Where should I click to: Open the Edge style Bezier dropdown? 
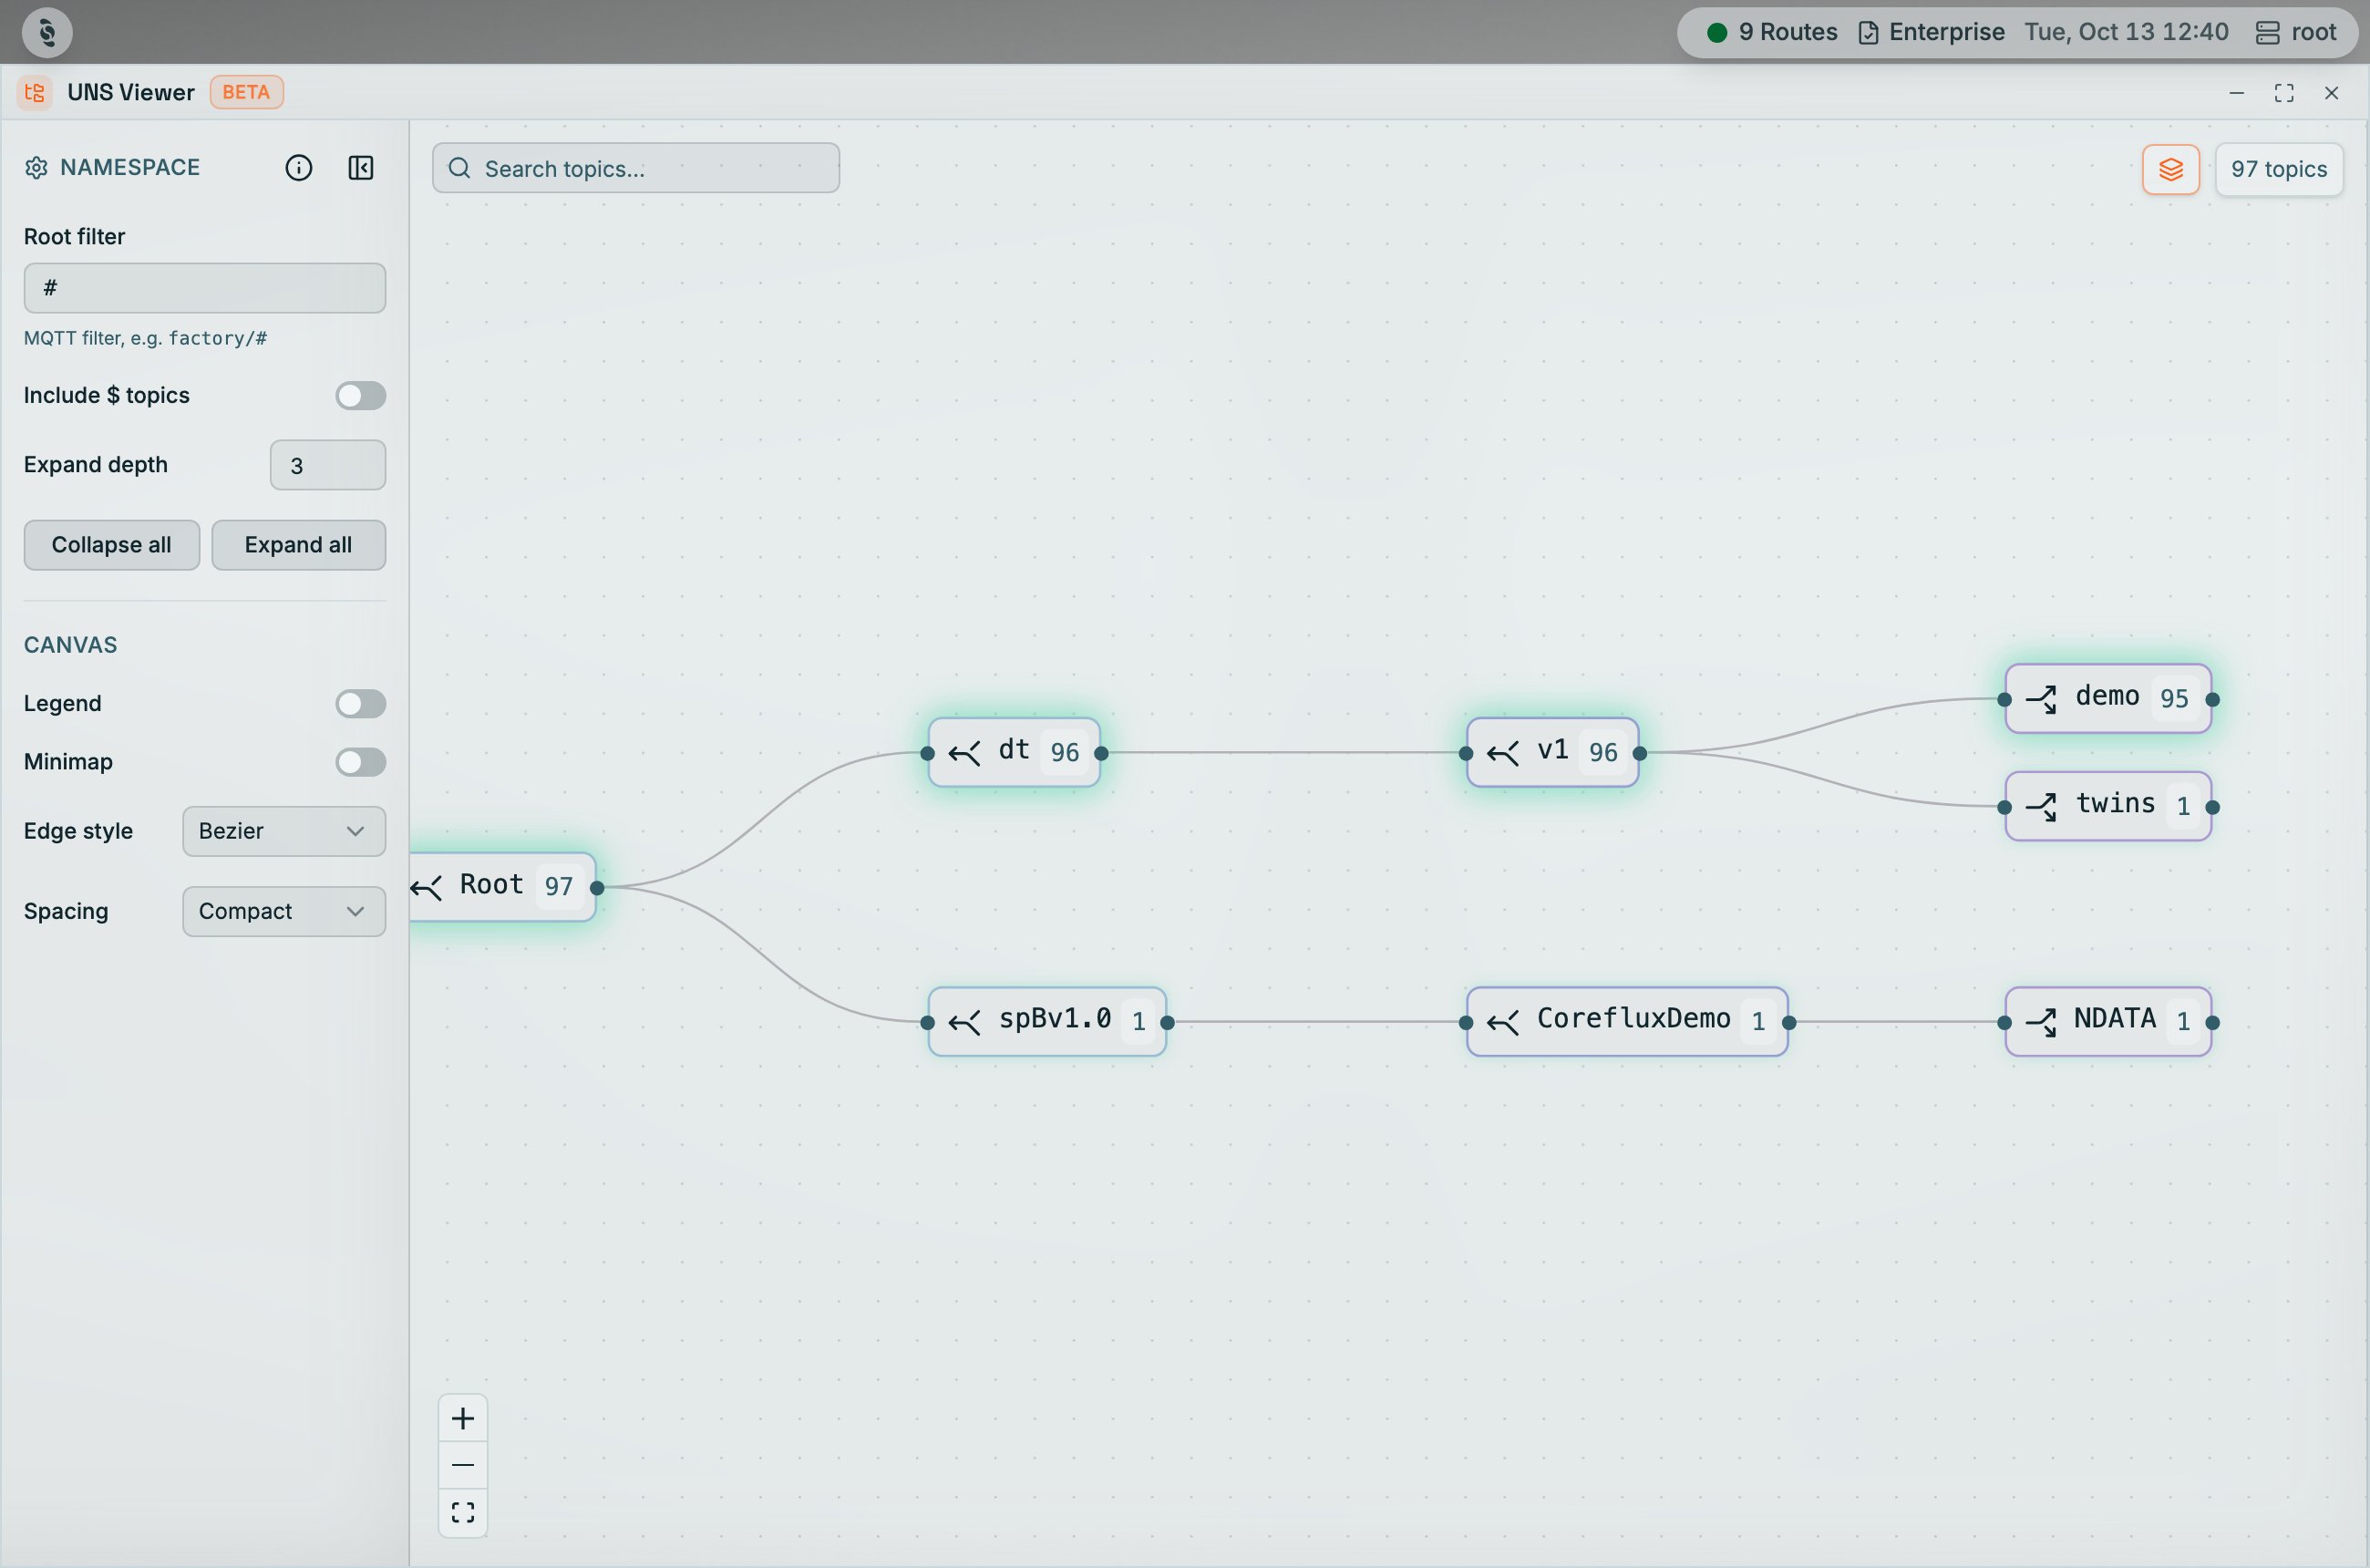coord(284,832)
